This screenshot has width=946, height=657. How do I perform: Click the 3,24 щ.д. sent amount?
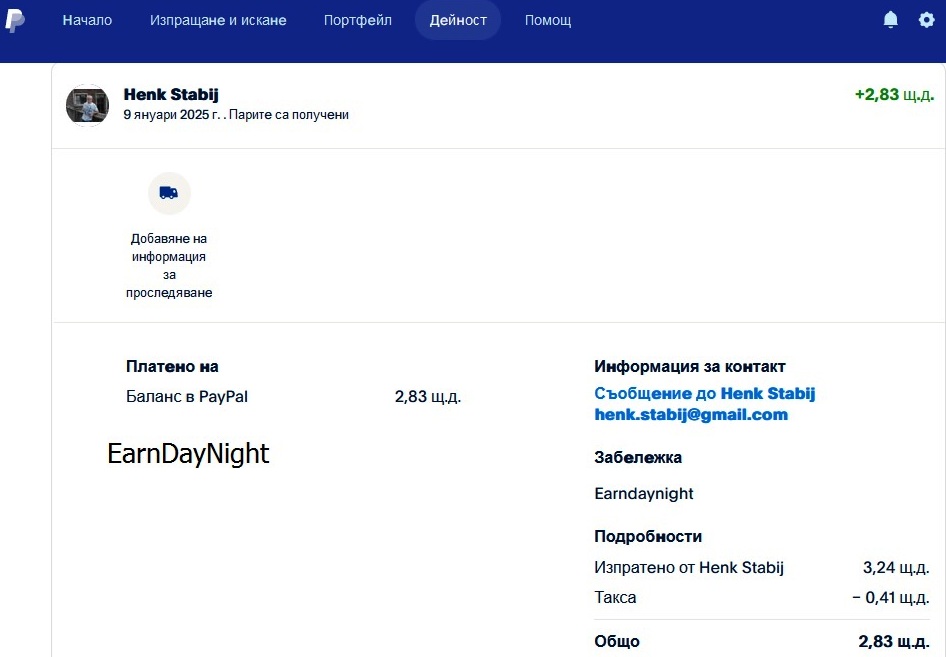pos(896,567)
